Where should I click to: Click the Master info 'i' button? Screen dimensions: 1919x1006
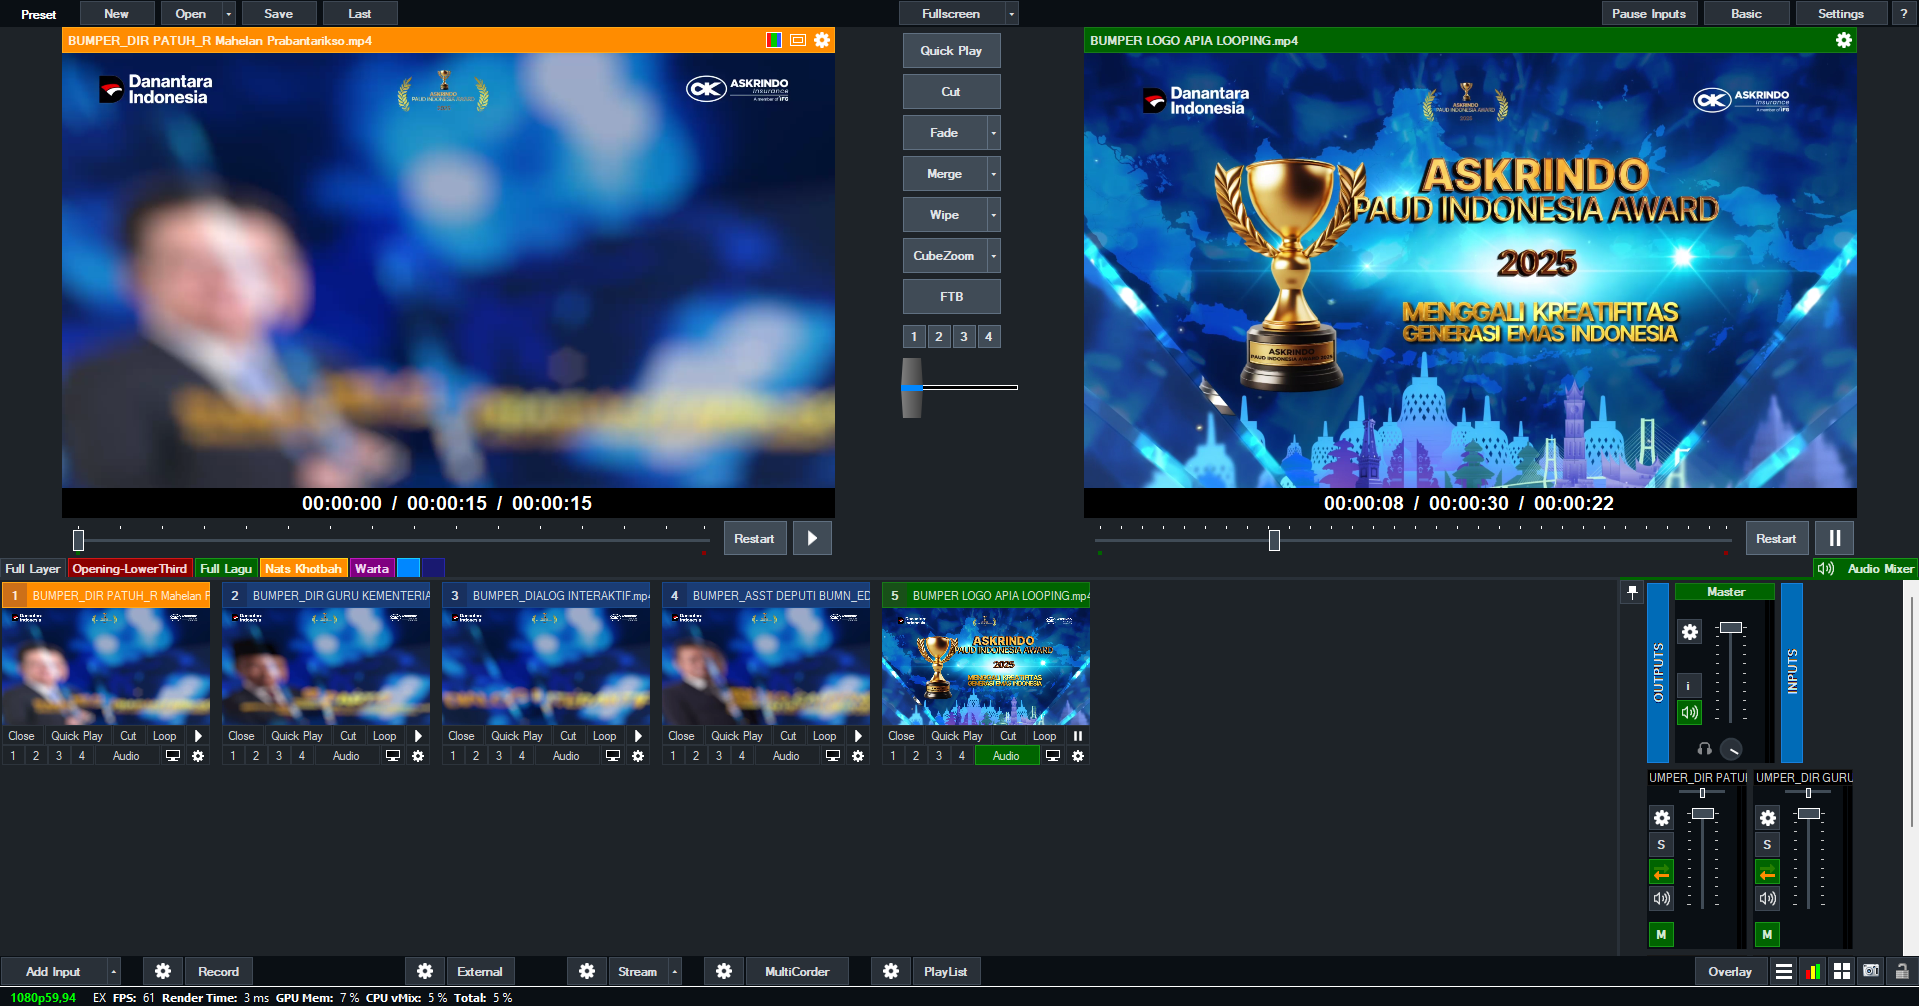click(1689, 686)
